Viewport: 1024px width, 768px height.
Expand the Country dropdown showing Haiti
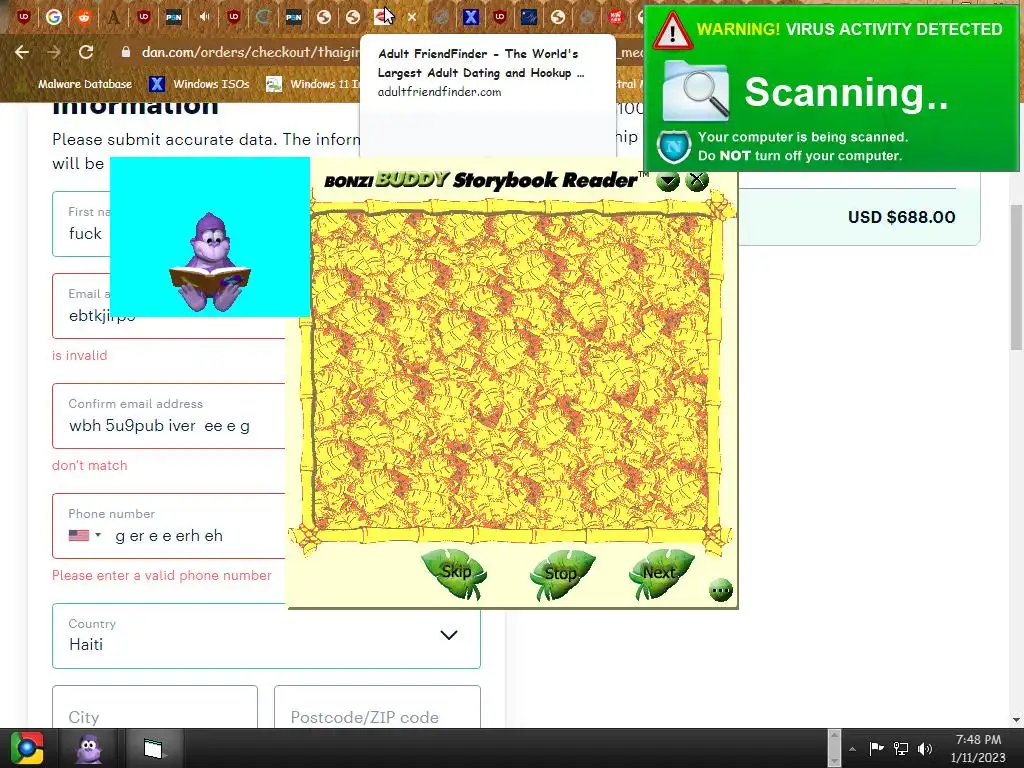tap(266, 635)
